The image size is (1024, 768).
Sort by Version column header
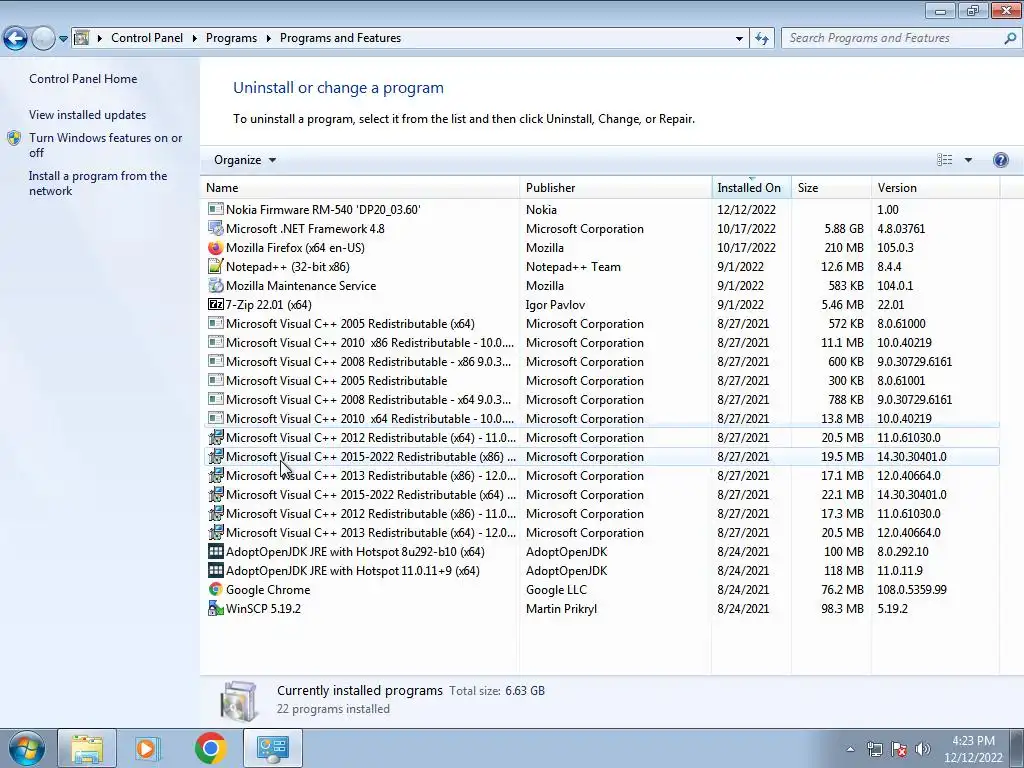935,187
